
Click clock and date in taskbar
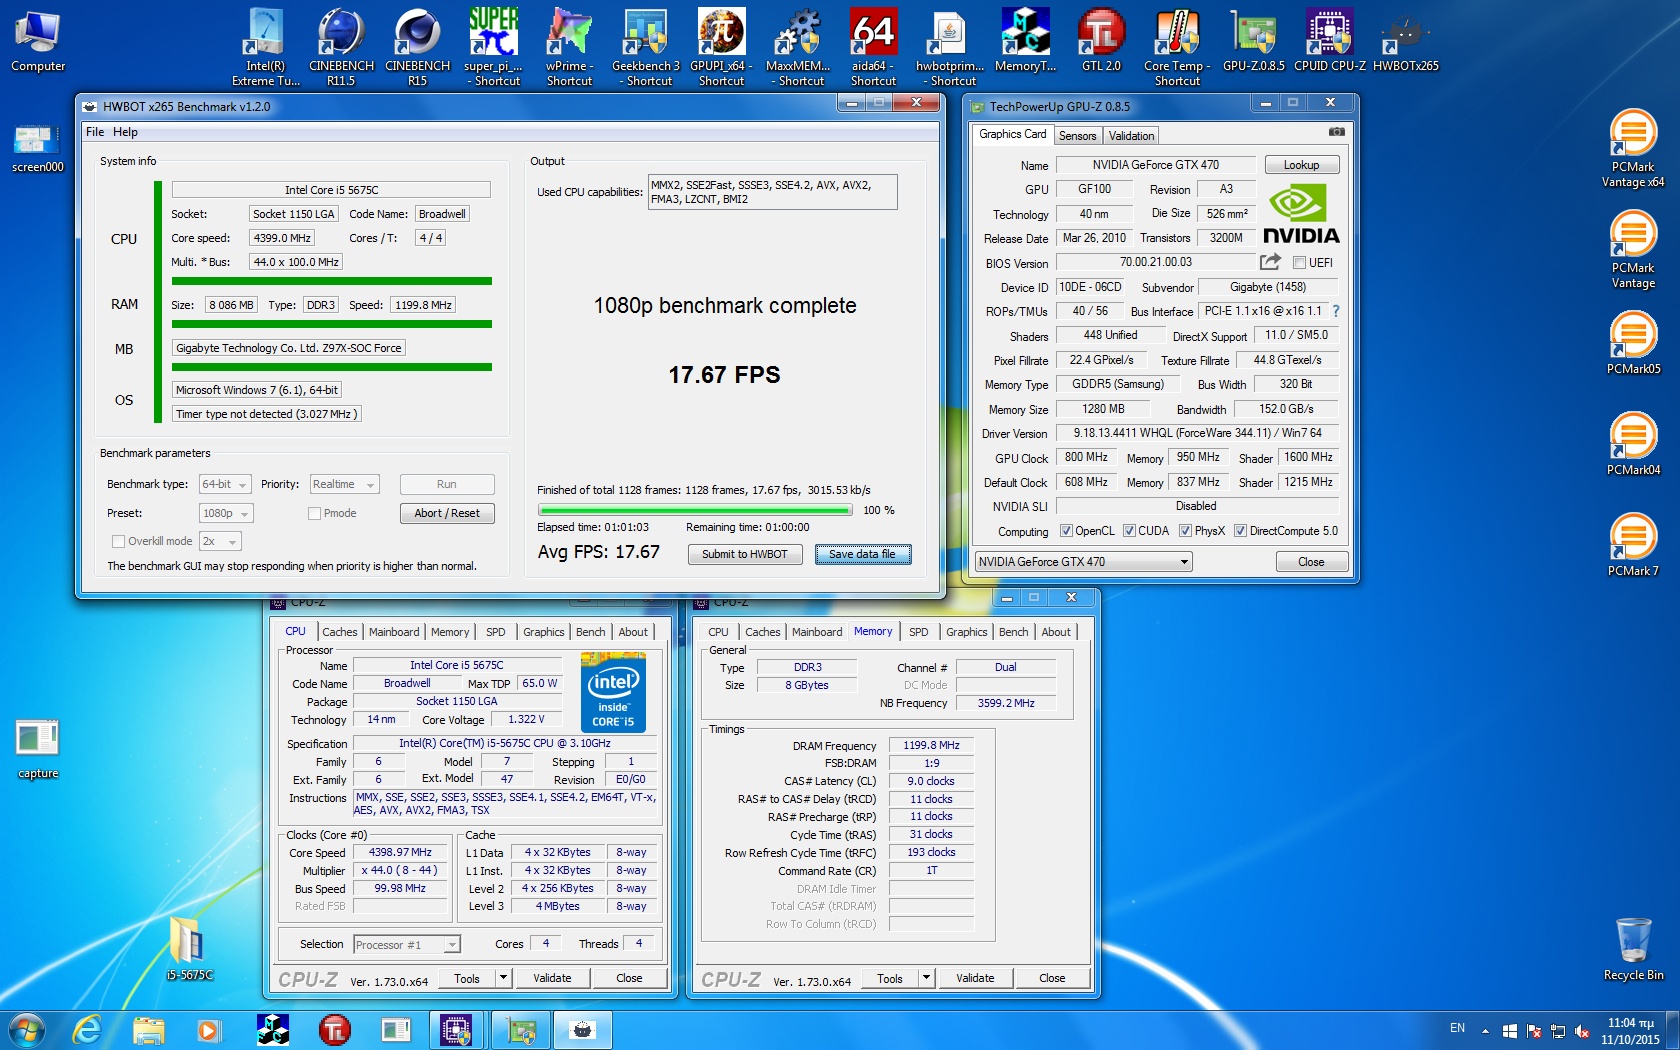pyautogui.click(x=1629, y=1031)
